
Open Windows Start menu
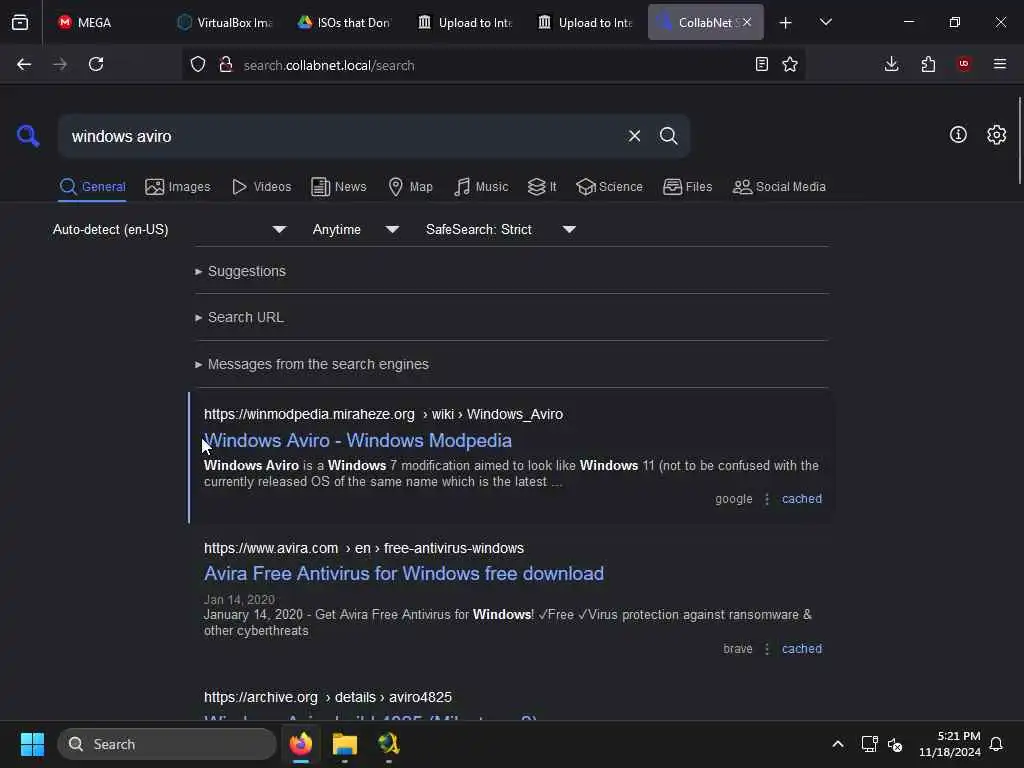tap(32, 744)
